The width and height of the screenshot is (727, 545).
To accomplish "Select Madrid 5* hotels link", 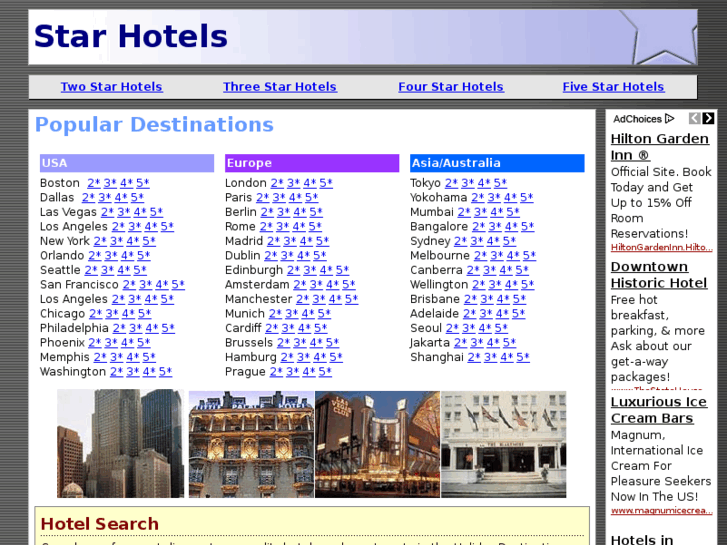I will tap(322, 241).
